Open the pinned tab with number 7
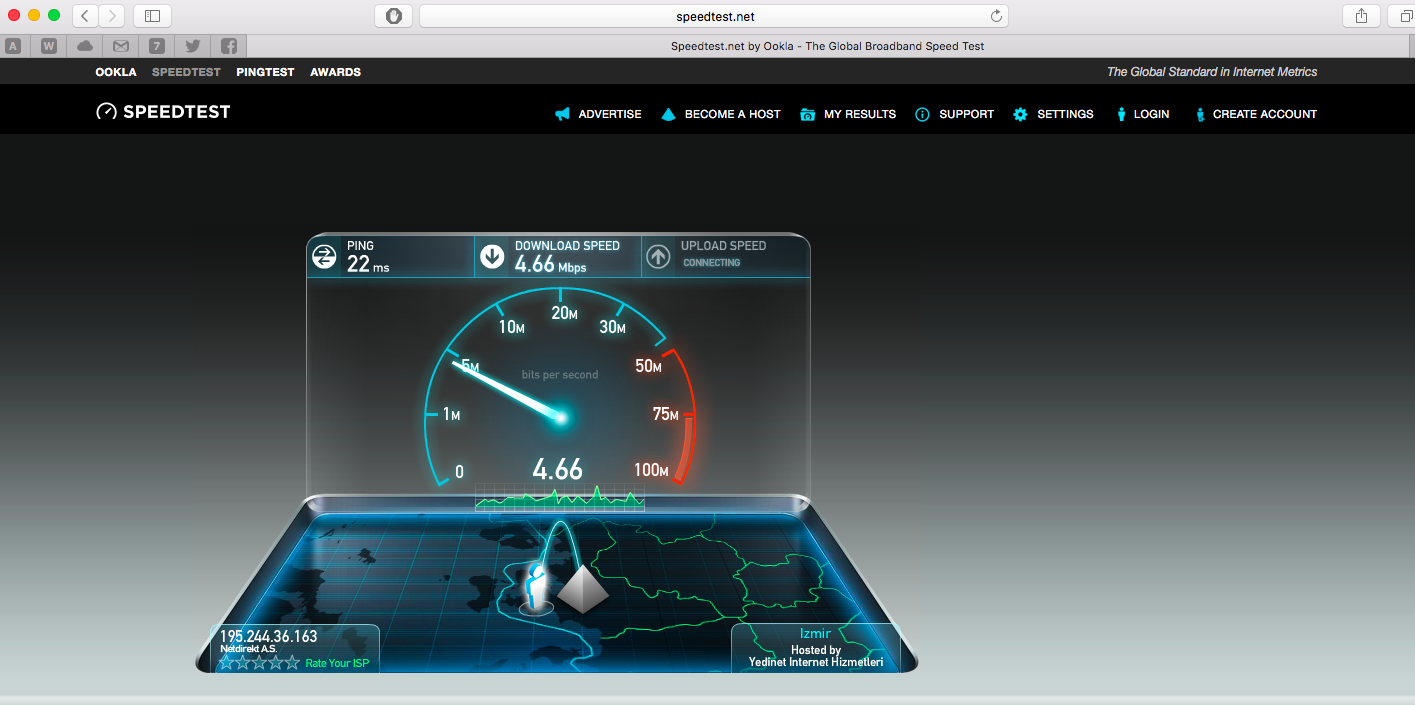This screenshot has height=705, width=1415. coord(157,46)
